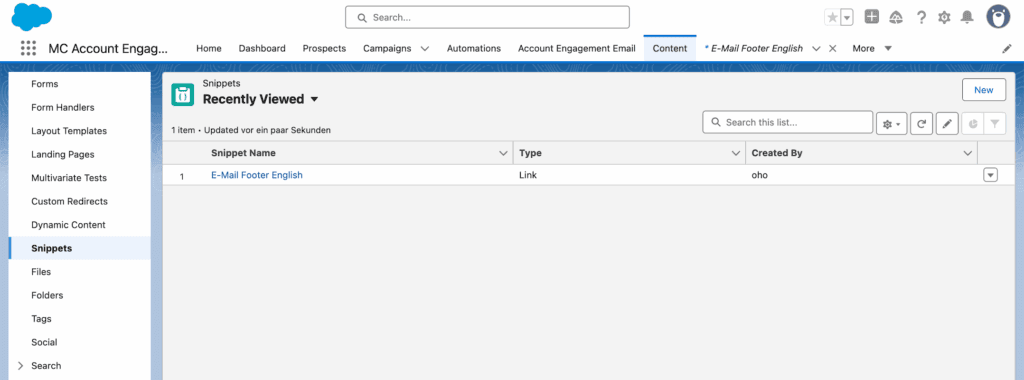Screen dimensions: 1024x380
Task: Click the Refresh list button
Action: (921, 123)
